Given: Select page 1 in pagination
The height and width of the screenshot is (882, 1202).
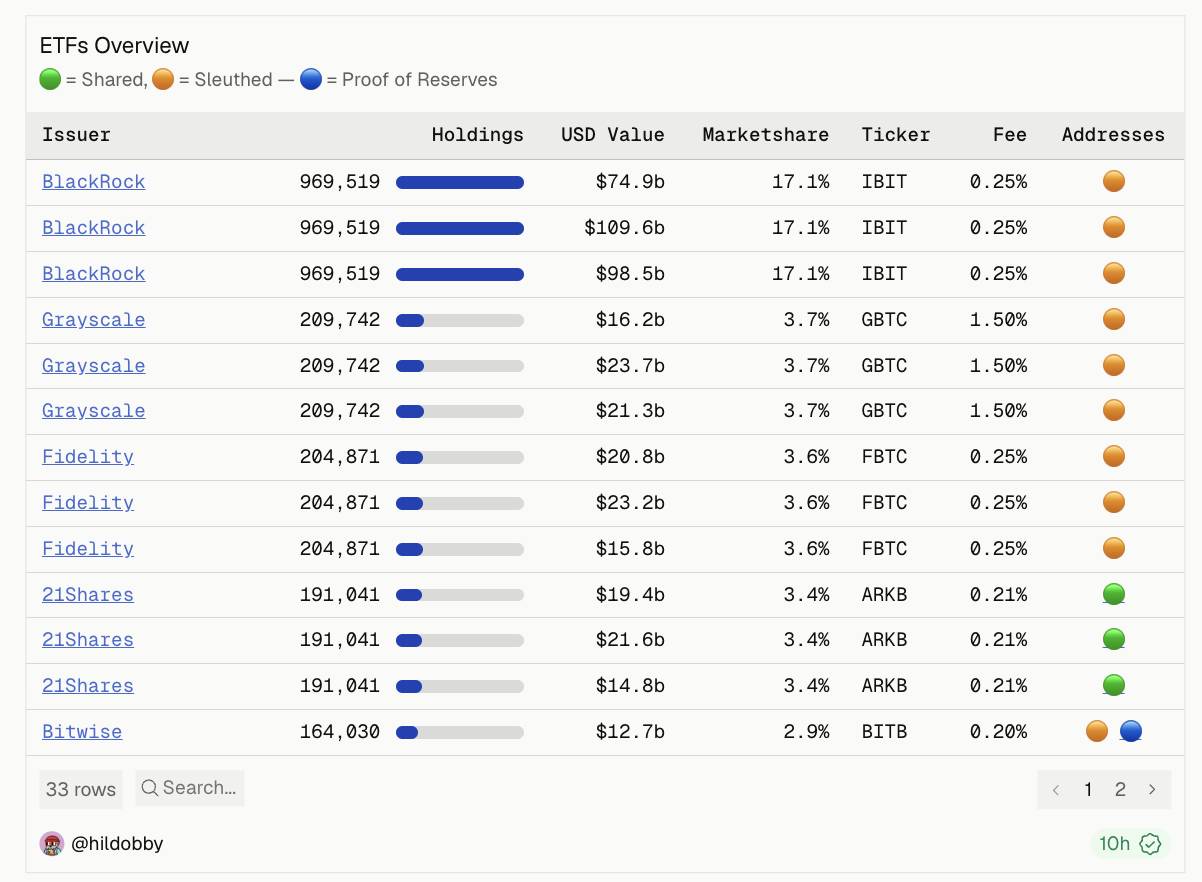Looking at the screenshot, I should (x=1088, y=789).
